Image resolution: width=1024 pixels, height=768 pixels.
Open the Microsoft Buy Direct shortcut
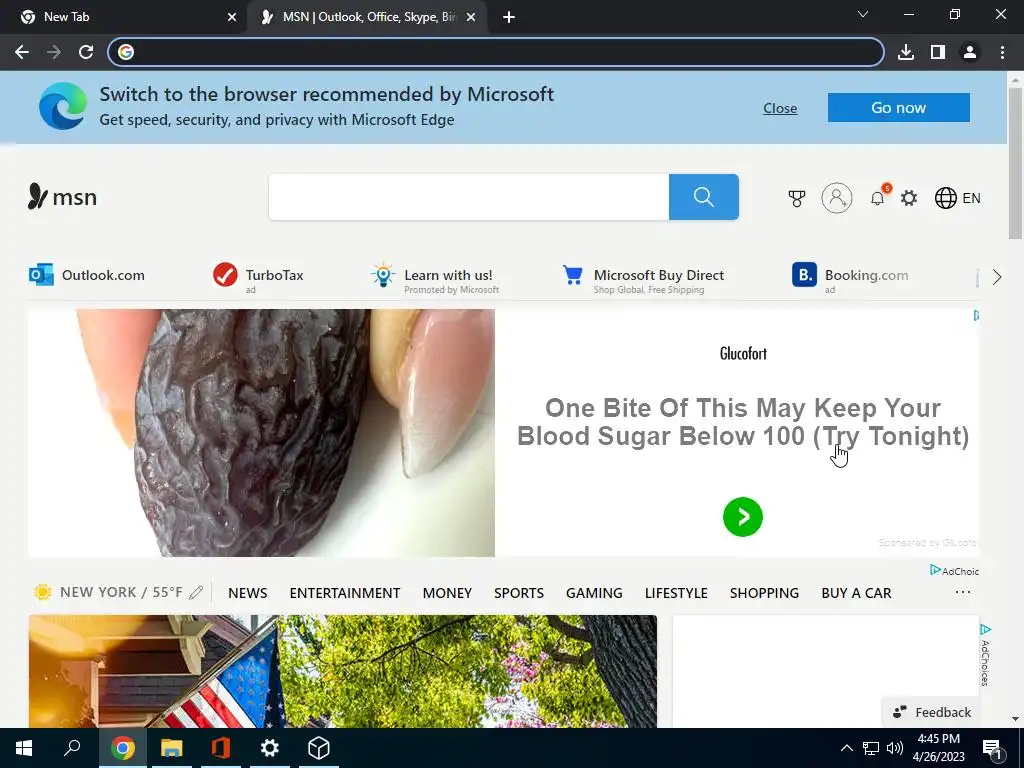(x=643, y=278)
